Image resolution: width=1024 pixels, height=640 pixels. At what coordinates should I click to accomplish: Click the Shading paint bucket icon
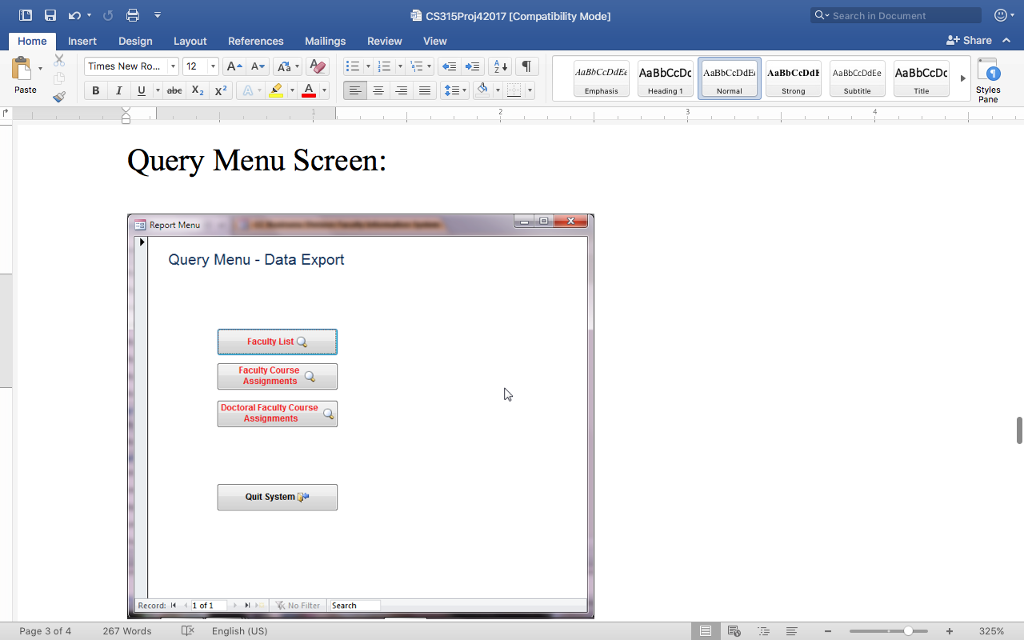[x=483, y=90]
